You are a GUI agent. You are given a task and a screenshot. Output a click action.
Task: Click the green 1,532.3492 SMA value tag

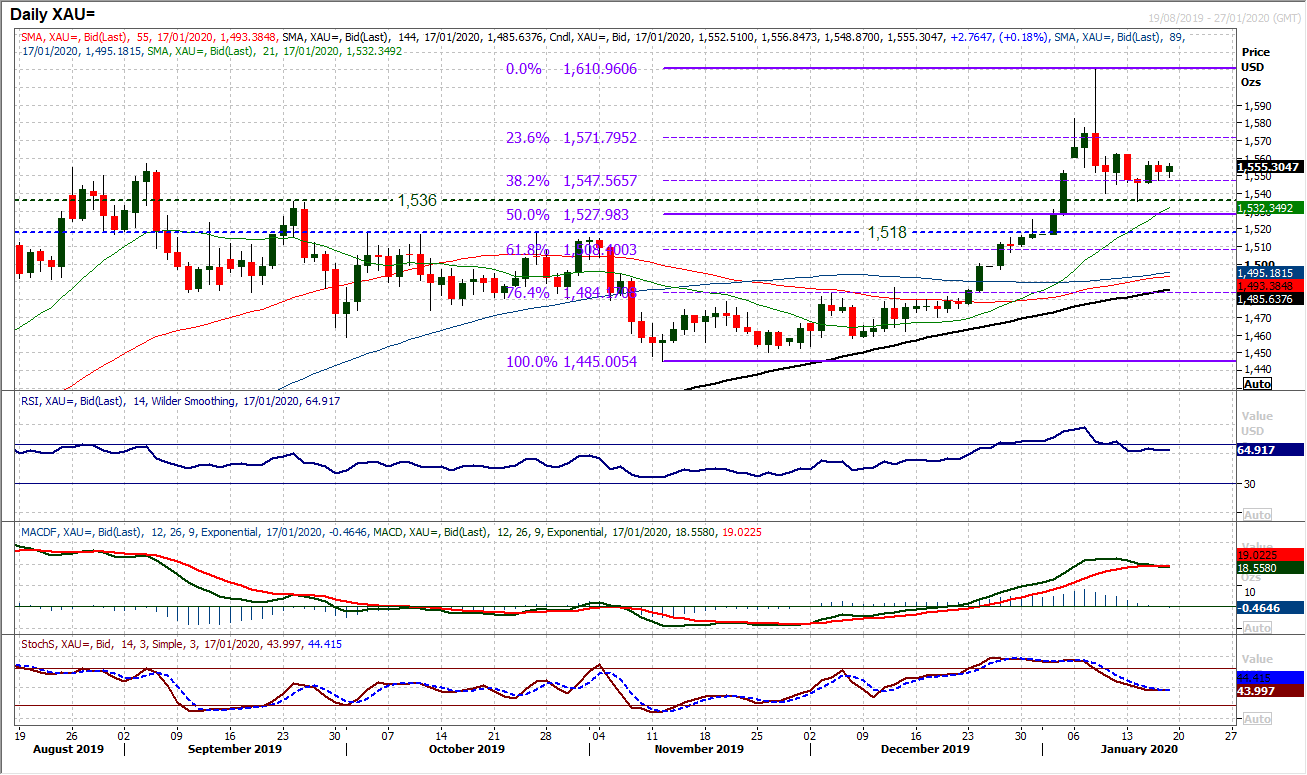pyautogui.click(x=1268, y=208)
